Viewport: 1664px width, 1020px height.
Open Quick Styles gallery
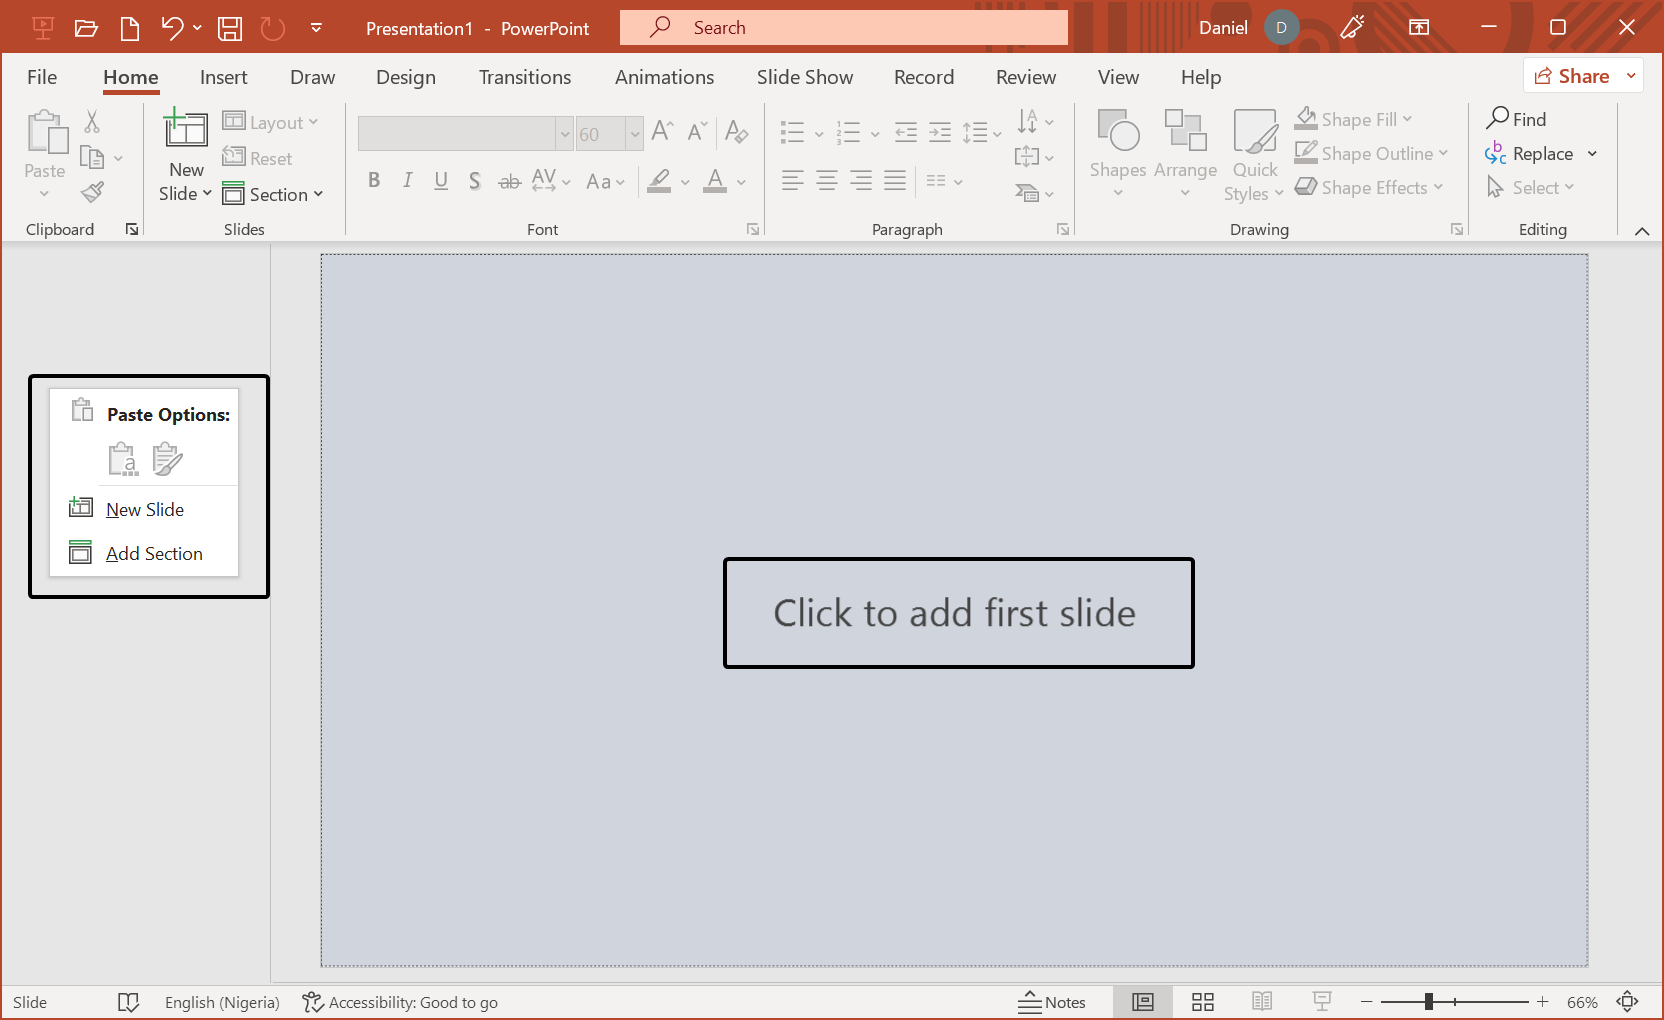click(1253, 155)
